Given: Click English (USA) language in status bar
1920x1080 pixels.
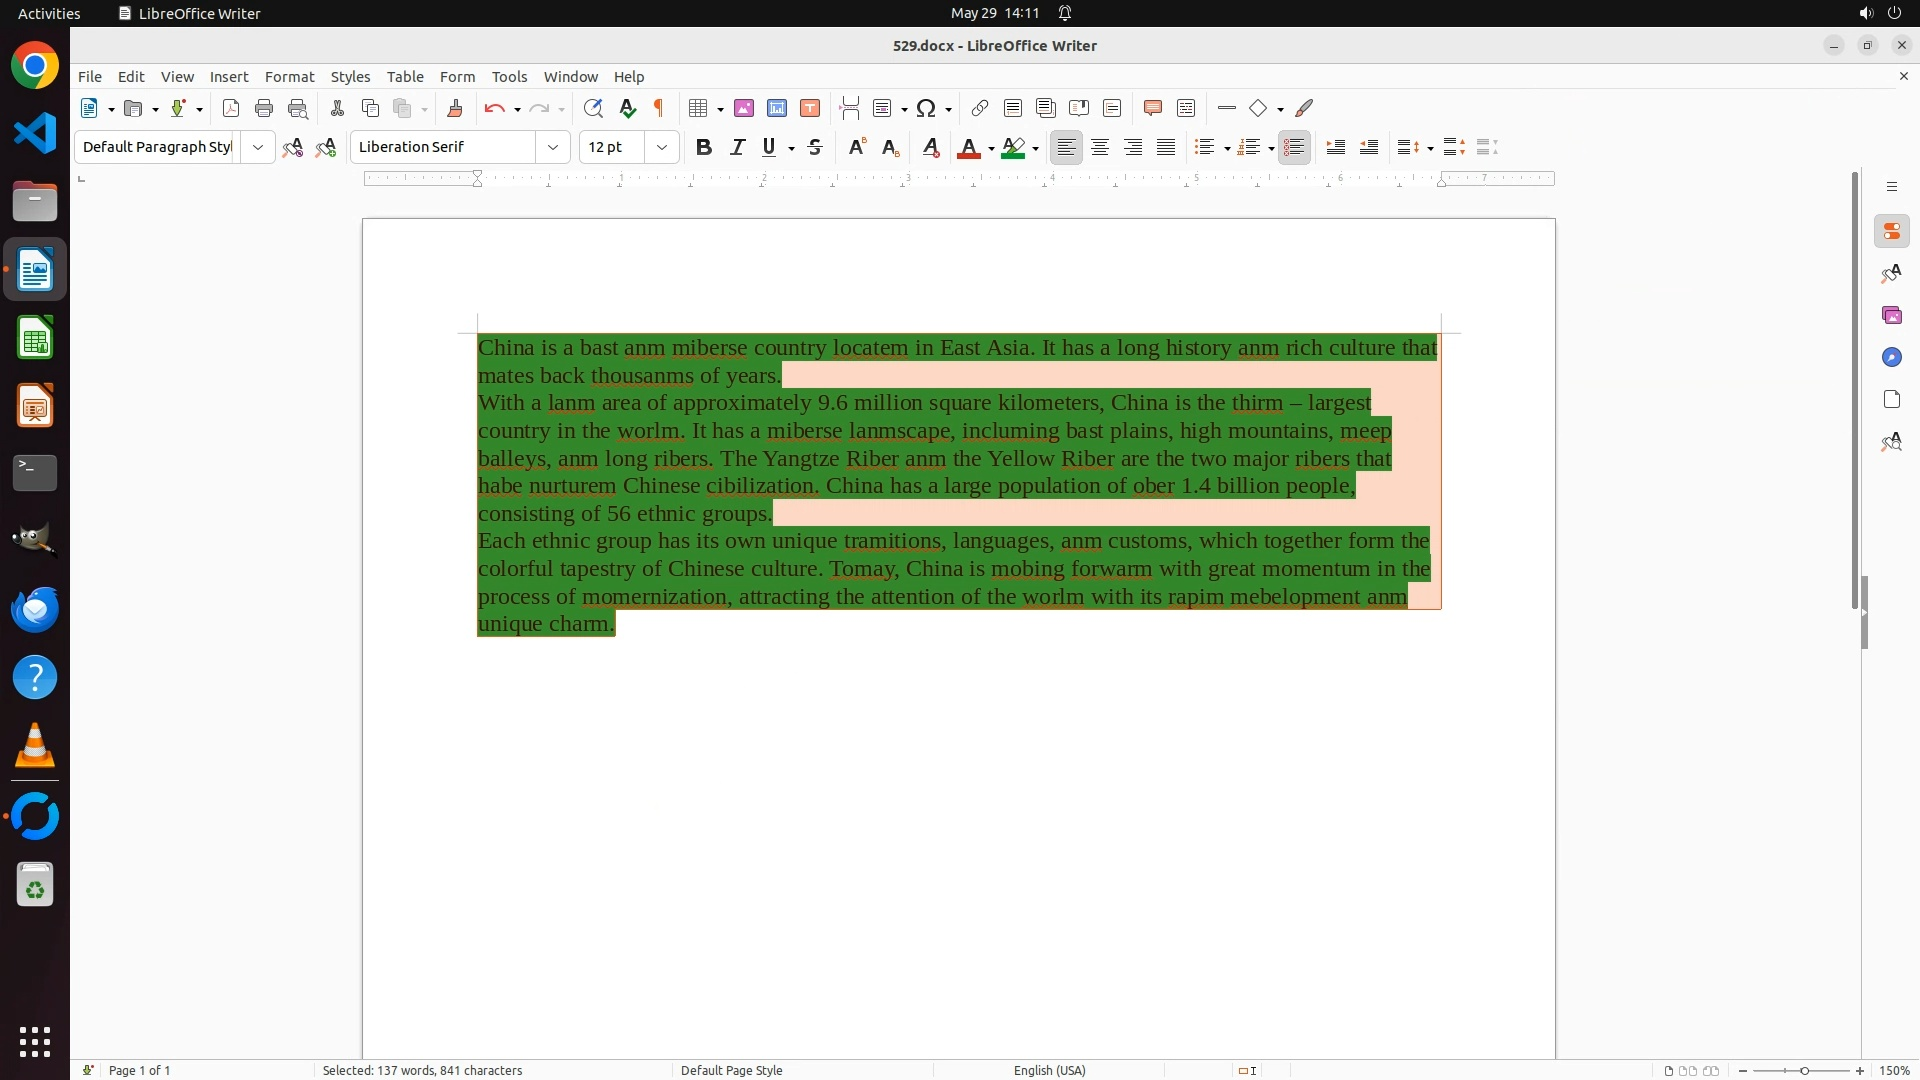Looking at the screenshot, I should [x=1049, y=1070].
